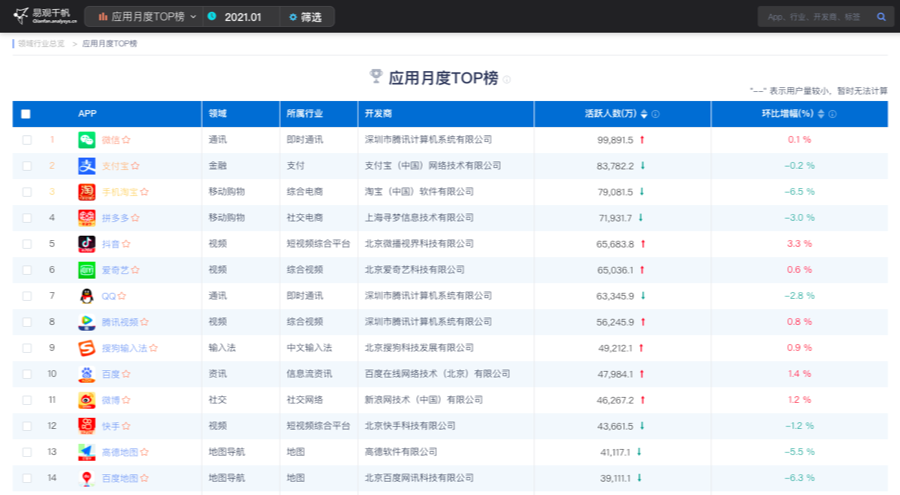The width and height of the screenshot is (900, 495).
Task: Click the 领域 column header
Action: [x=218, y=114]
